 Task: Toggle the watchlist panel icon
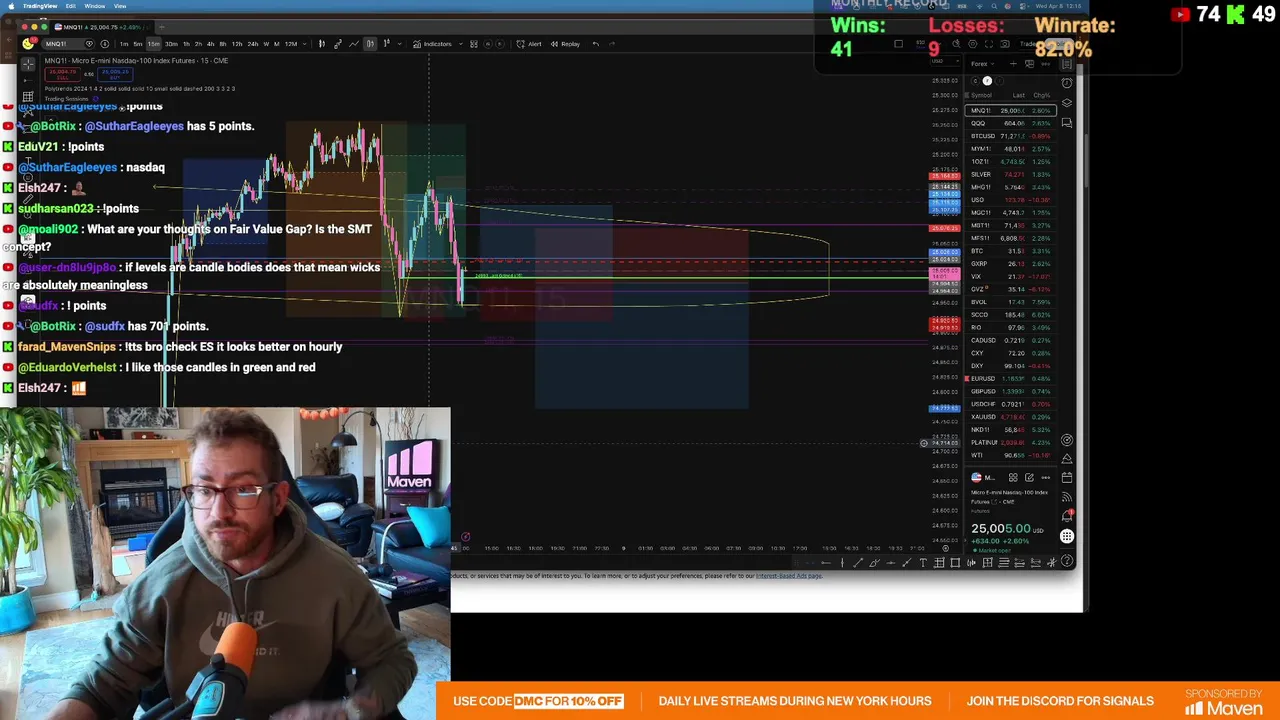click(1067, 64)
